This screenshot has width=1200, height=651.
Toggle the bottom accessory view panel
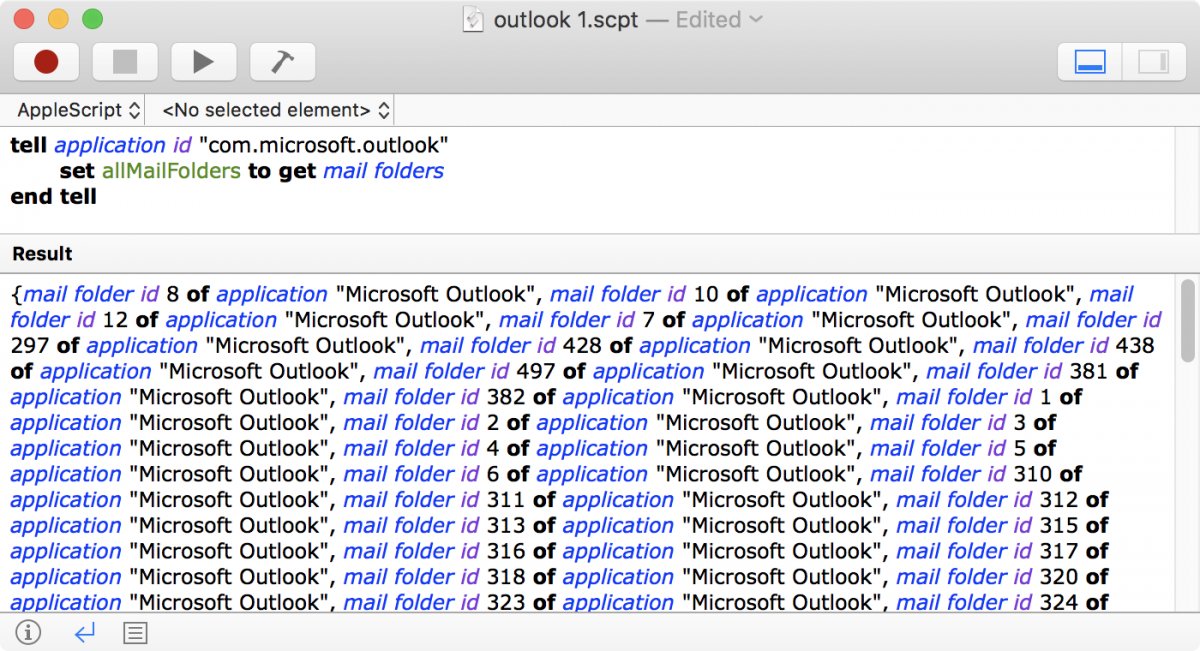[x=1089, y=61]
